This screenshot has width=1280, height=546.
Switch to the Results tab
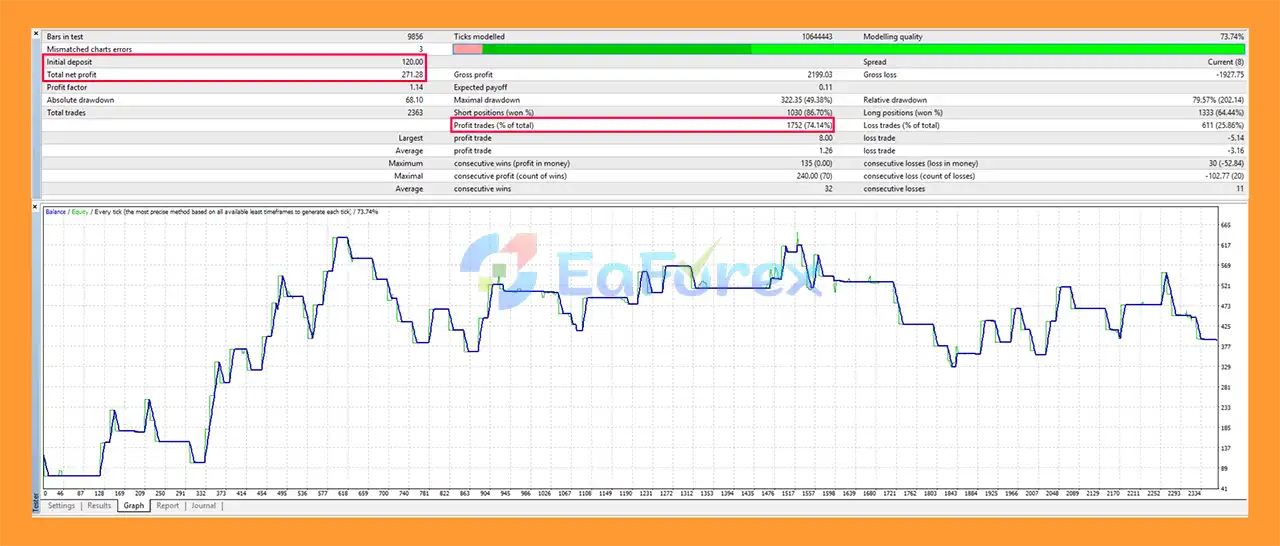click(99, 506)
